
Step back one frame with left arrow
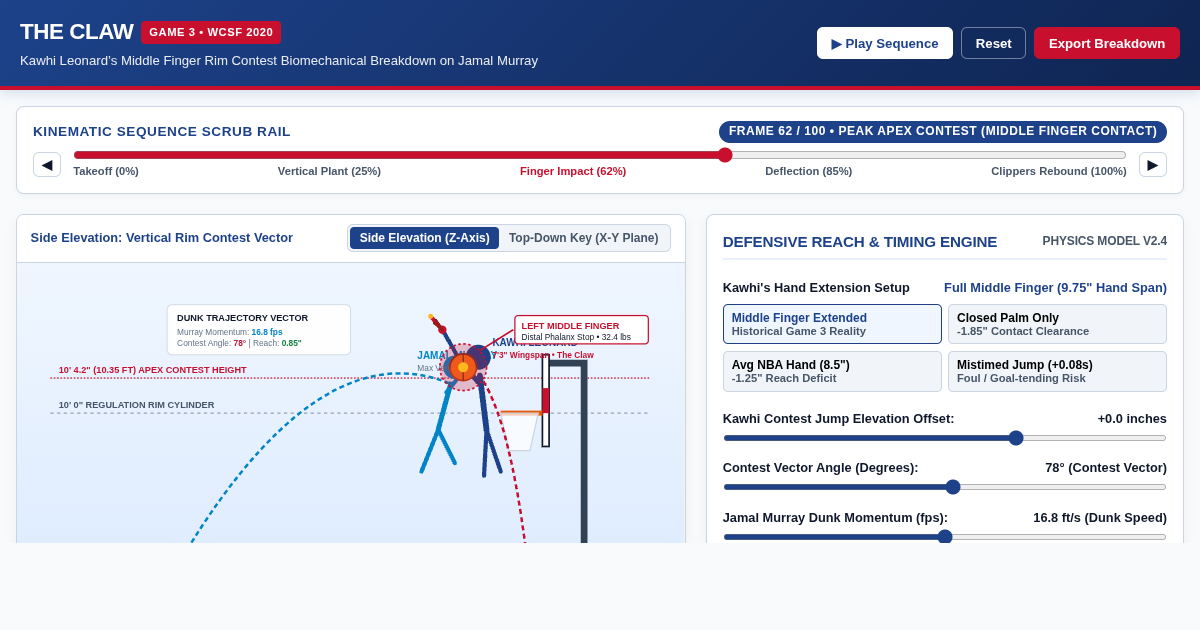point(47,164)
